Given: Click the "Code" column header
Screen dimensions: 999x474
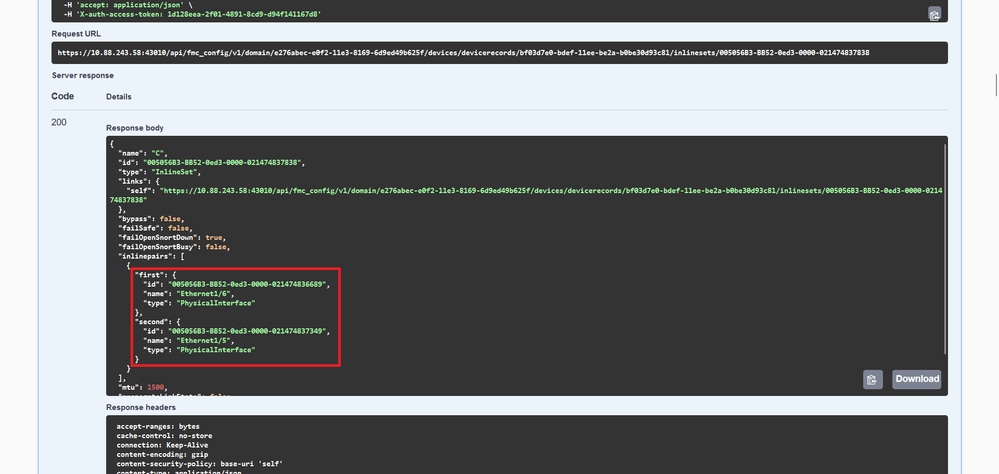Looking at the screenshot, I should tap(62, 96).
